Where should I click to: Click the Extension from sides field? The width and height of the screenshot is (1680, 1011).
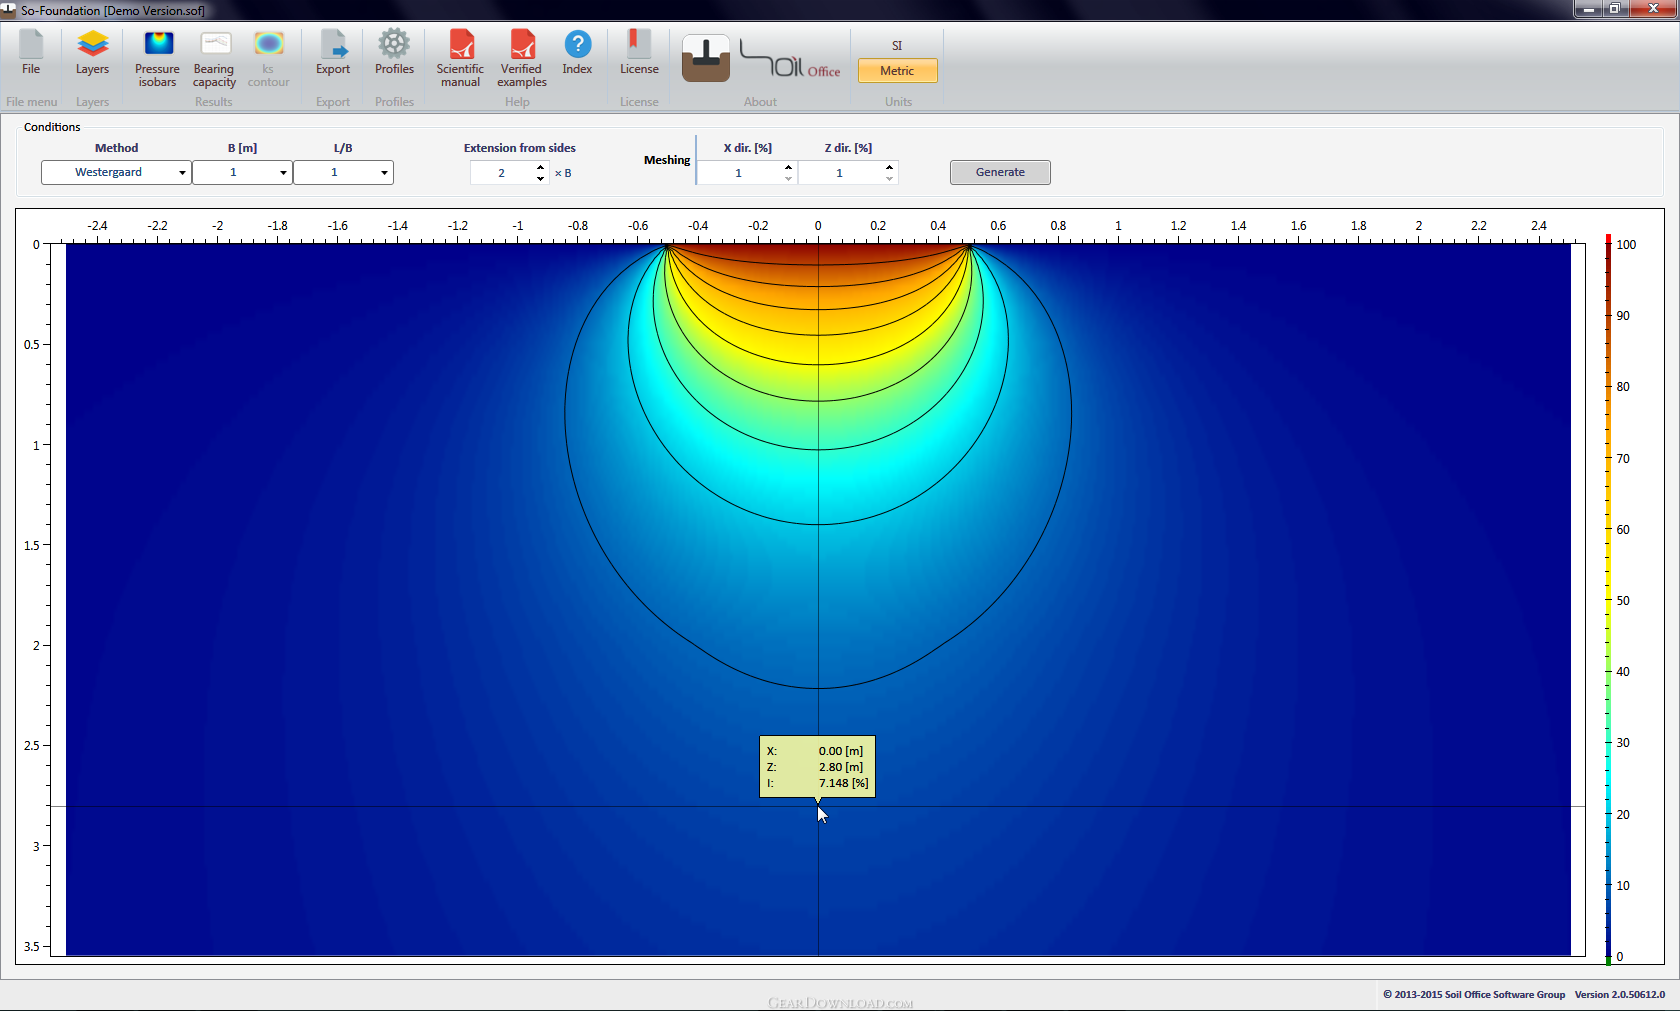point(502,173)
